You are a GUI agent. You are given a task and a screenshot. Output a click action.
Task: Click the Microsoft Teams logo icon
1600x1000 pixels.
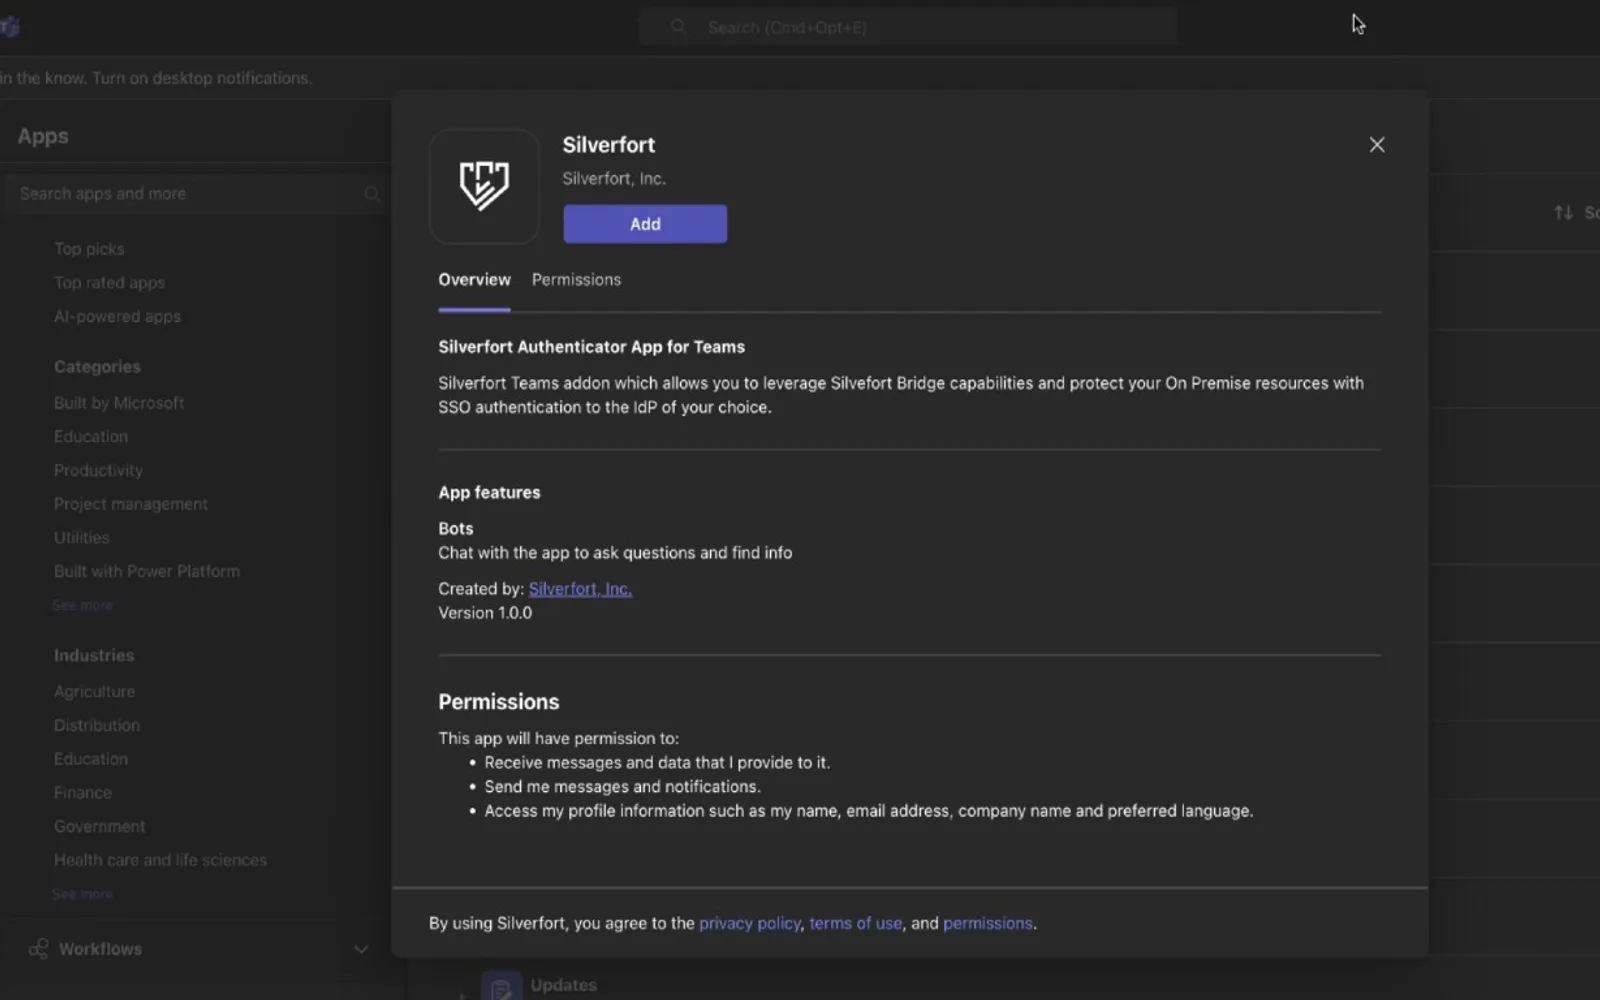click(x=10, y=27)
